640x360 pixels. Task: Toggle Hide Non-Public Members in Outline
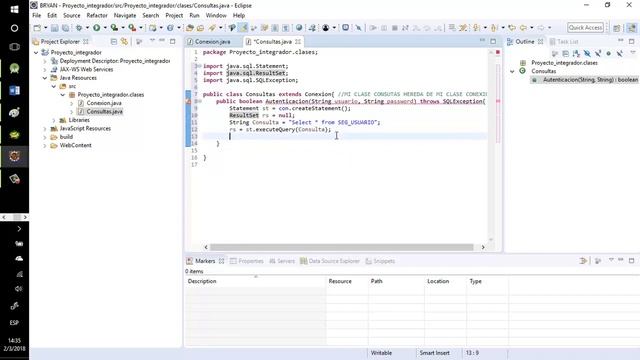[609, 53]
